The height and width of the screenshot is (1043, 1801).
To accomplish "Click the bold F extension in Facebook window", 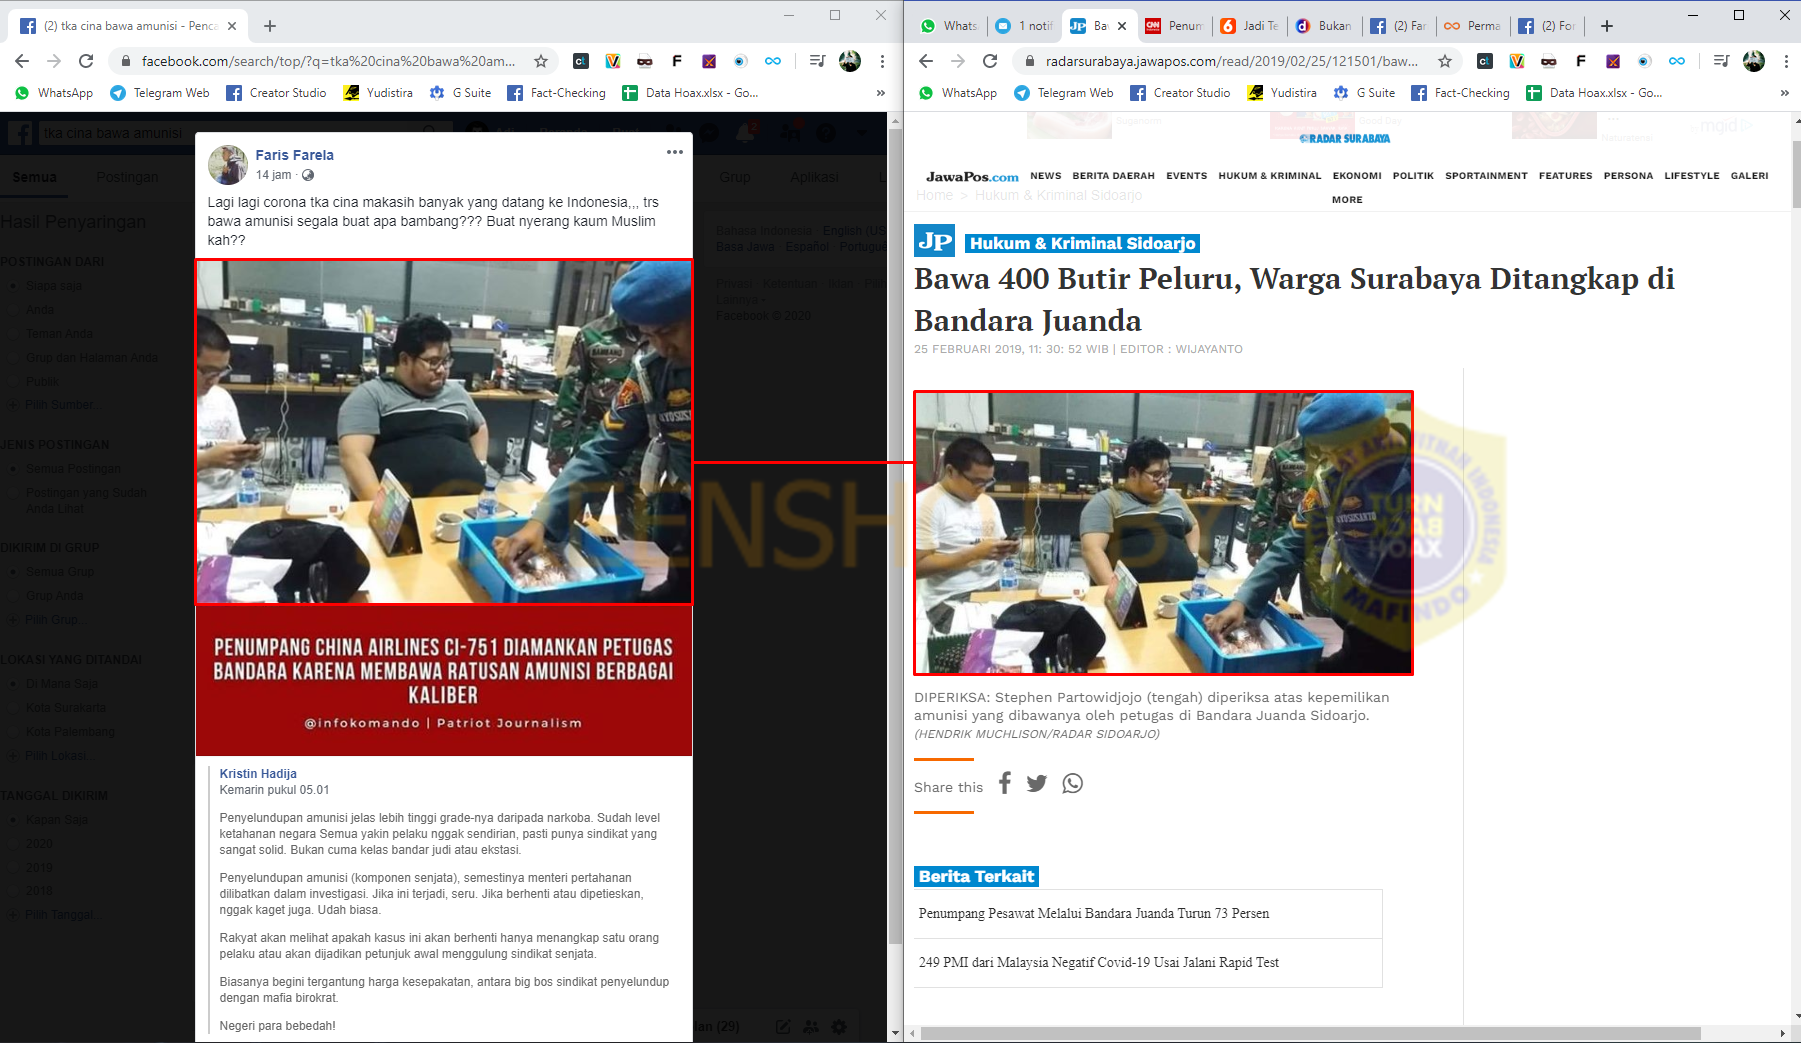I will (677, 61).
